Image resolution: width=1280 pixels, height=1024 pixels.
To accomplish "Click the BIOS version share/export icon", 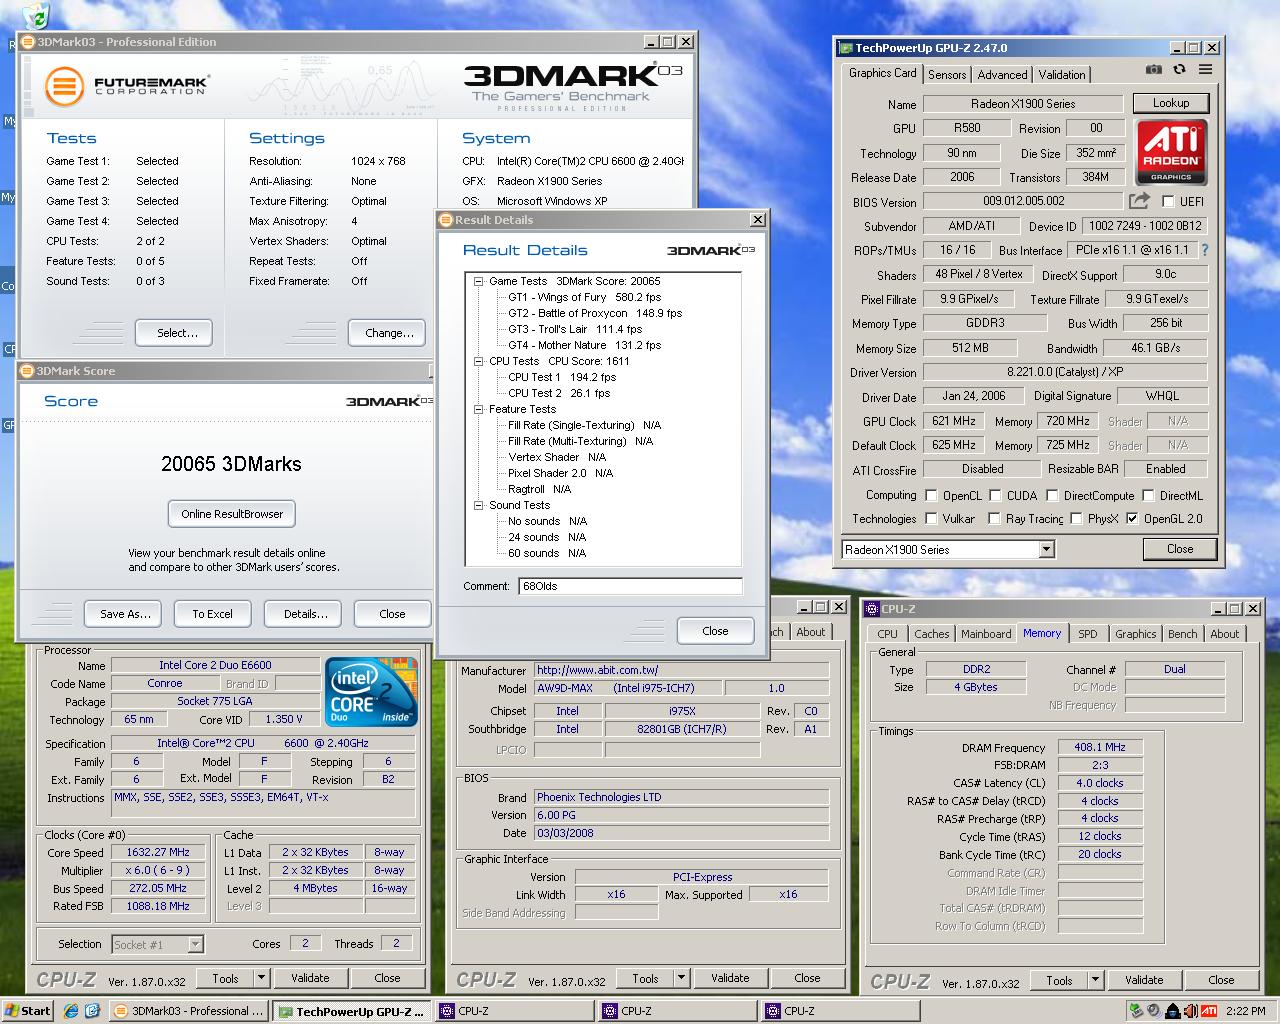I will (1139, 201).
